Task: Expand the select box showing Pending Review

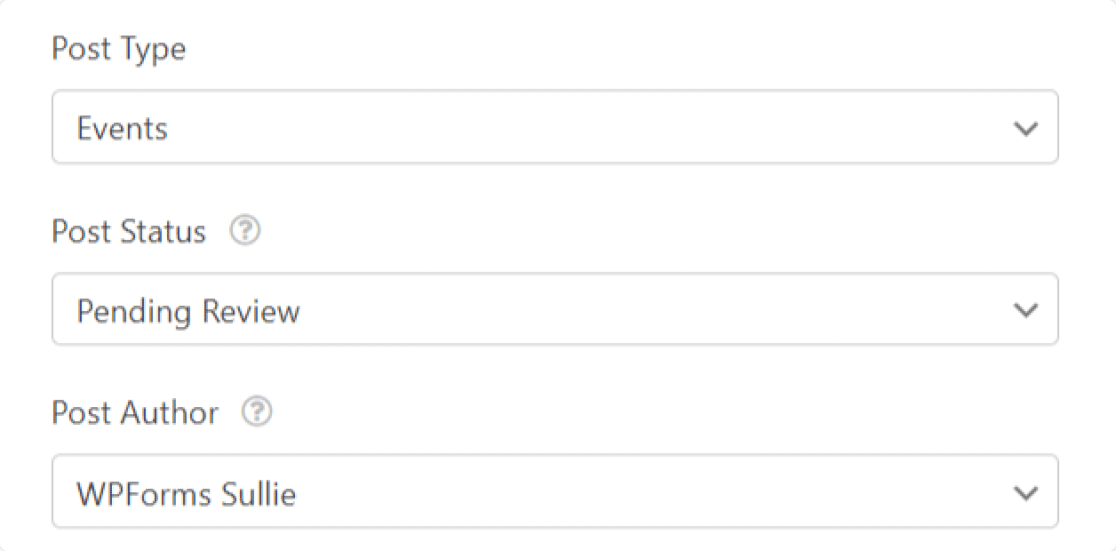Action: point(554,310)
